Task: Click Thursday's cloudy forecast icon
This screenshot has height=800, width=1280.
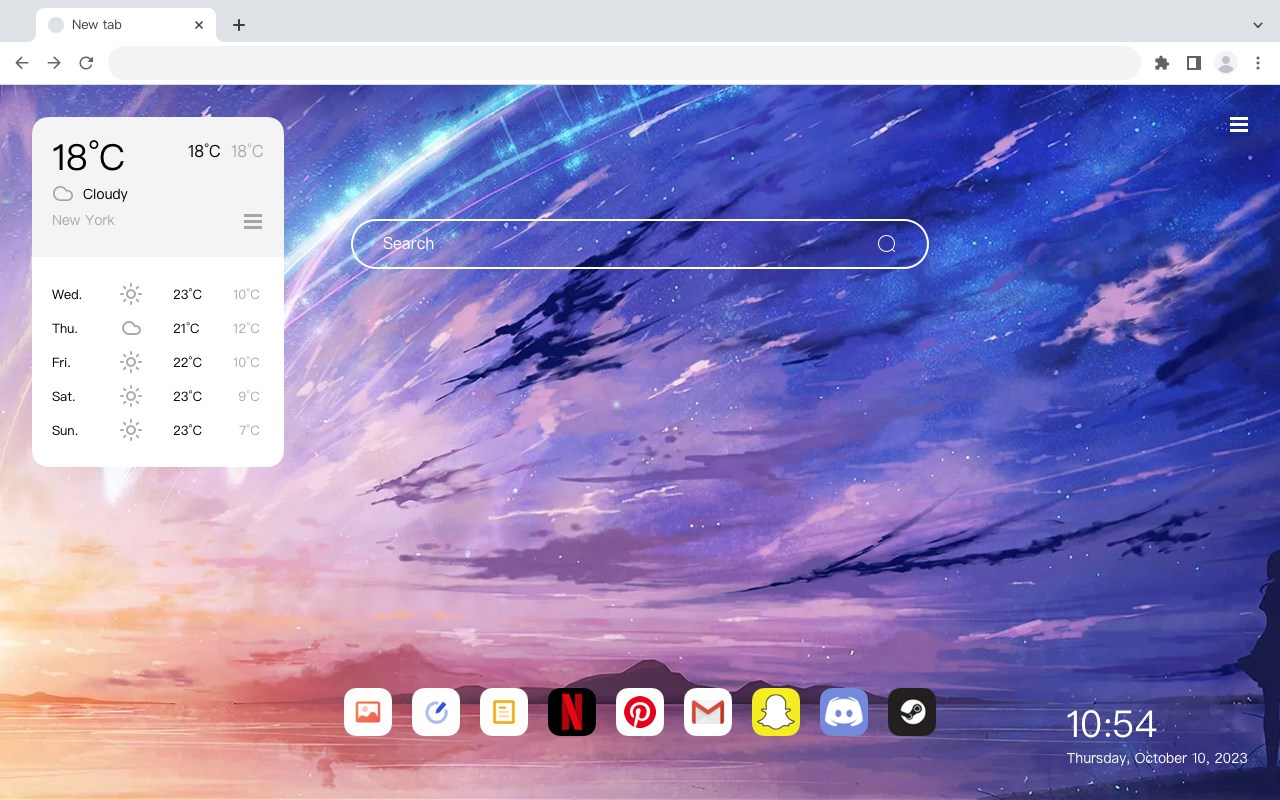Action: click(x=131, y=328)
